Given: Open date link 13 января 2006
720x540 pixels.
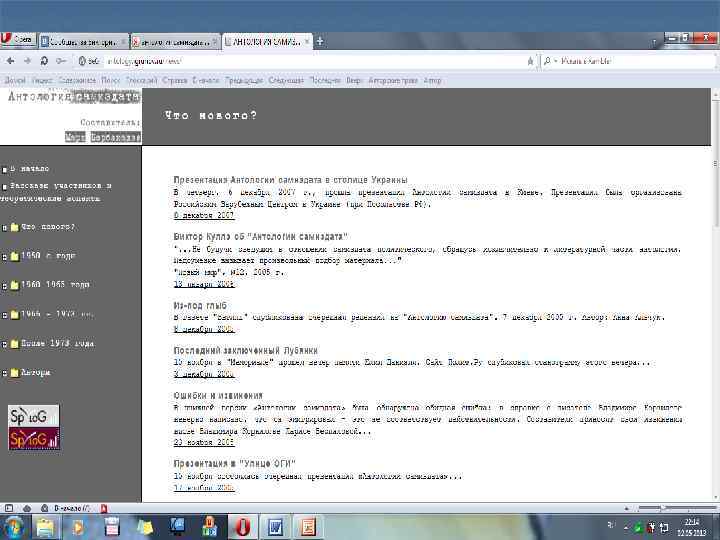Looking at the screenshot, I should tap(204, 284).
